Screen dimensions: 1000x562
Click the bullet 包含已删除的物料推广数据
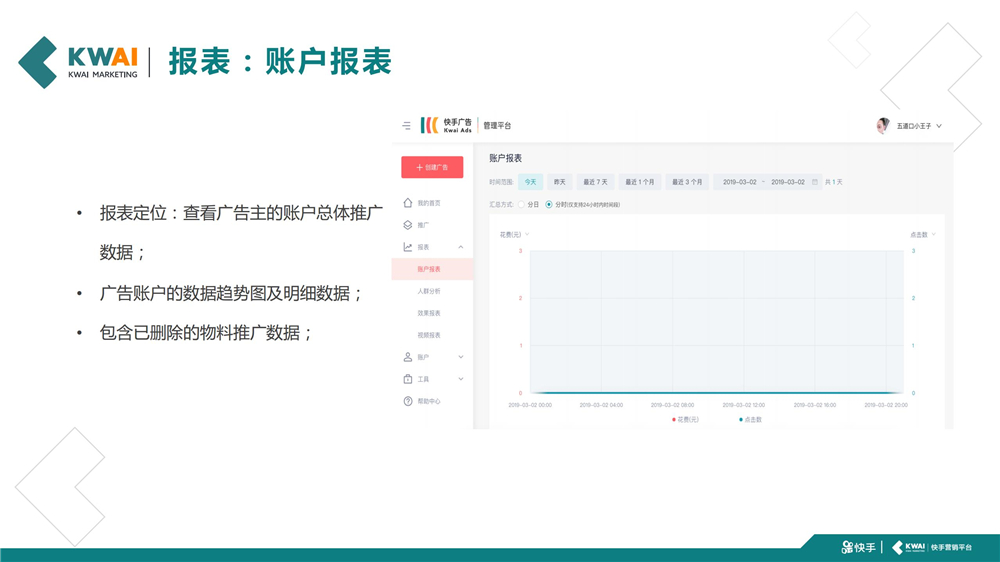206,333
